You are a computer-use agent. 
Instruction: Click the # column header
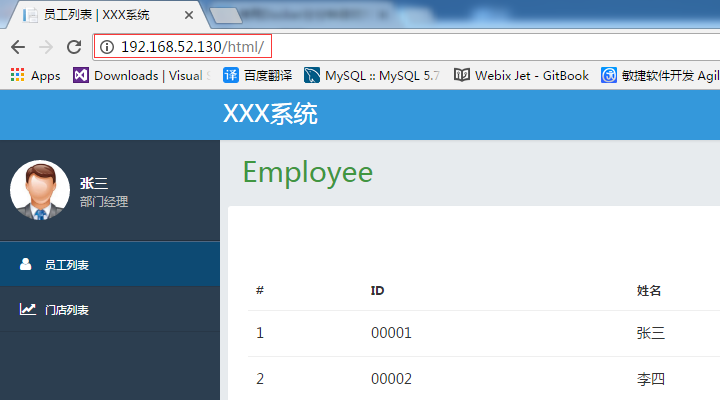(260, 290)
